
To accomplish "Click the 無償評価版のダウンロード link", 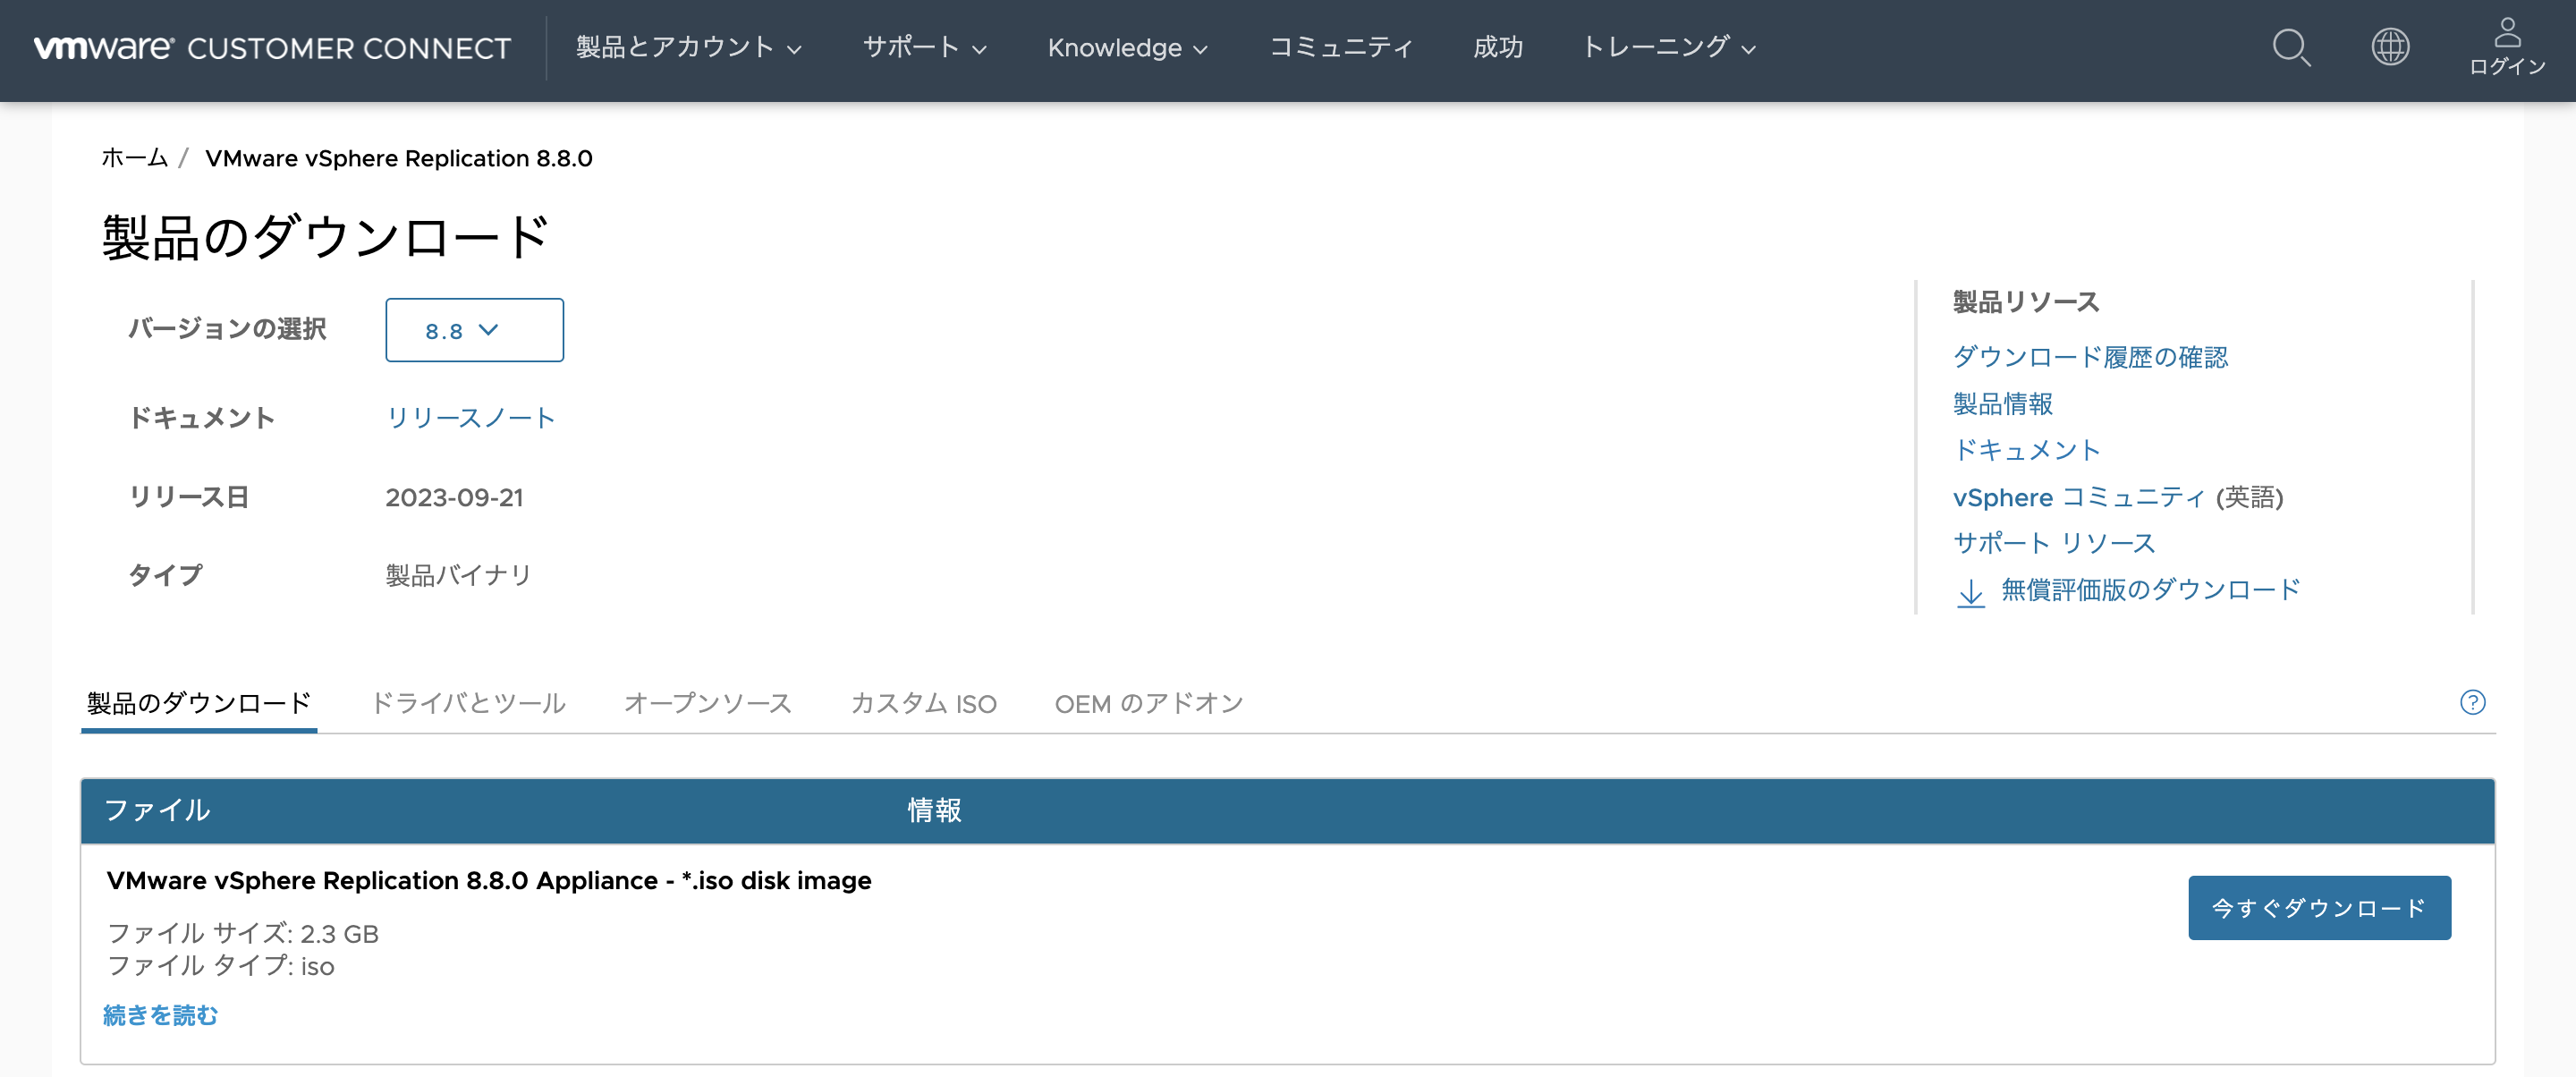I will point(2150,590).
